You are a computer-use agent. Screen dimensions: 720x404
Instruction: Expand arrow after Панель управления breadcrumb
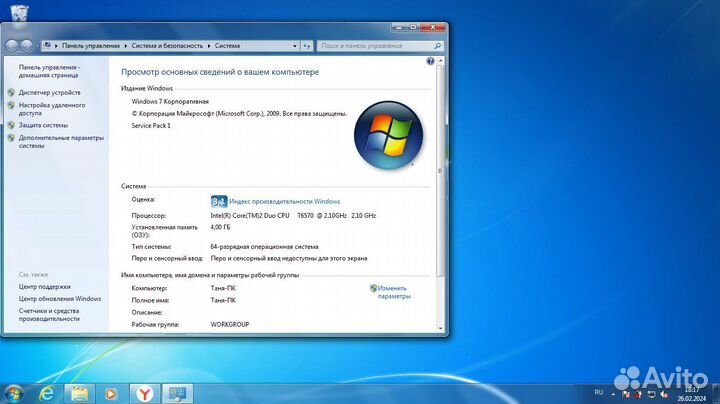click(x=126, y=46)
